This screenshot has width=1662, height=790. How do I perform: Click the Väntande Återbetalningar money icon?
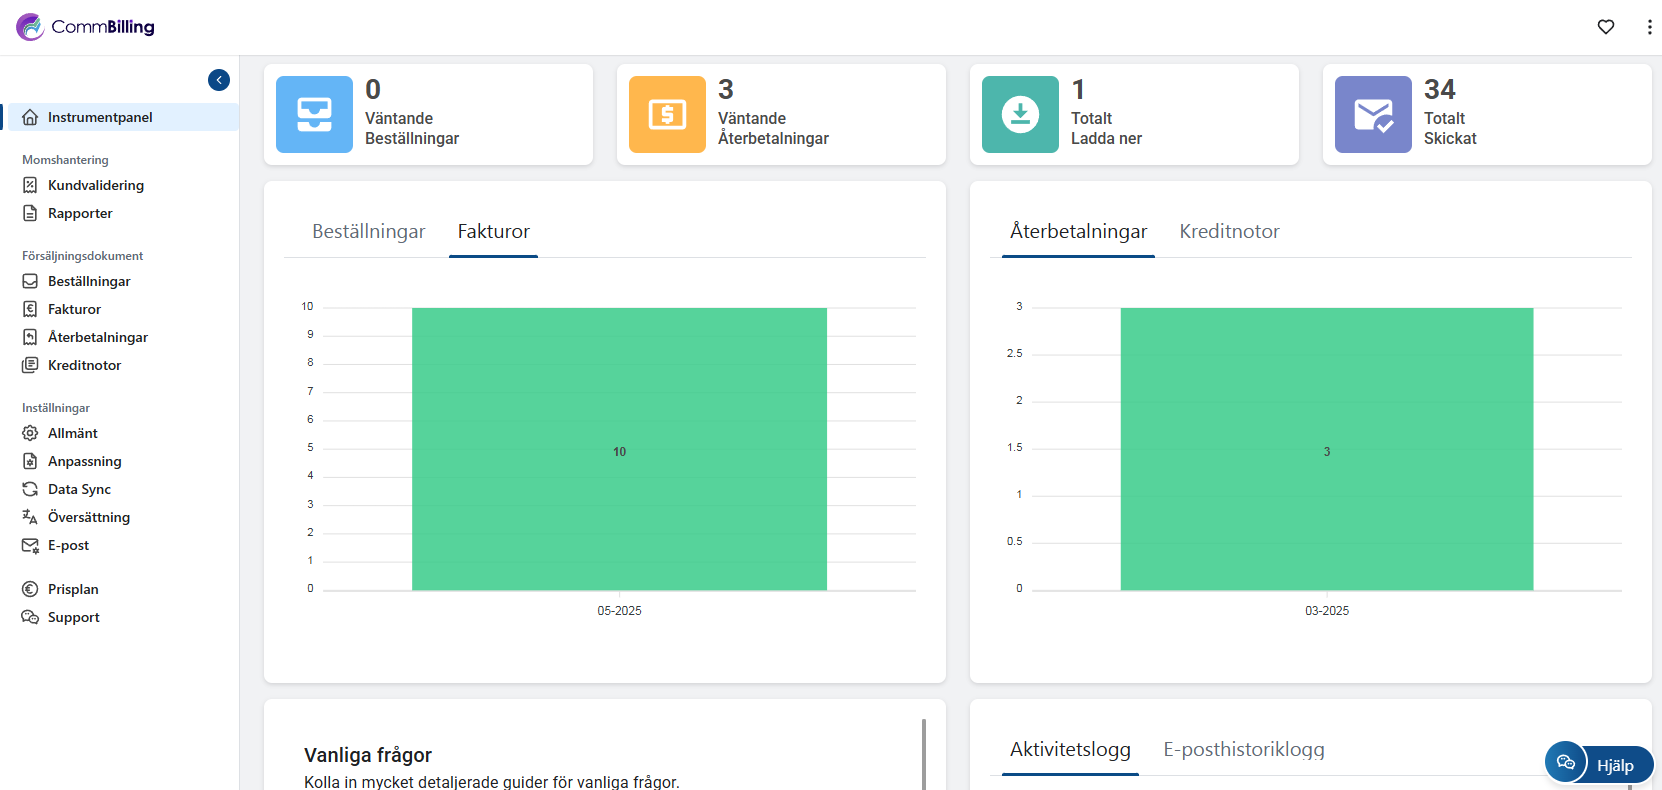tap(667, 115)
